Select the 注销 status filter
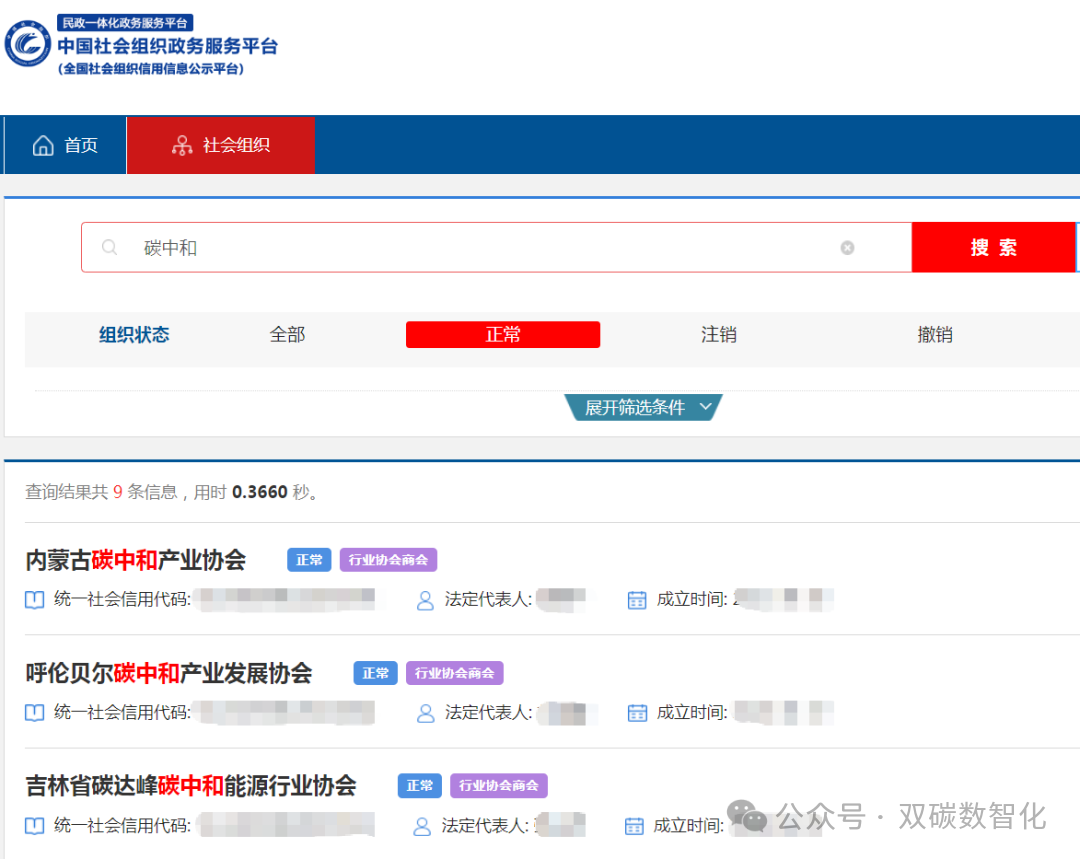This screenshot has height=859, width=1080. pyautogui.click(x=718, y=335)
